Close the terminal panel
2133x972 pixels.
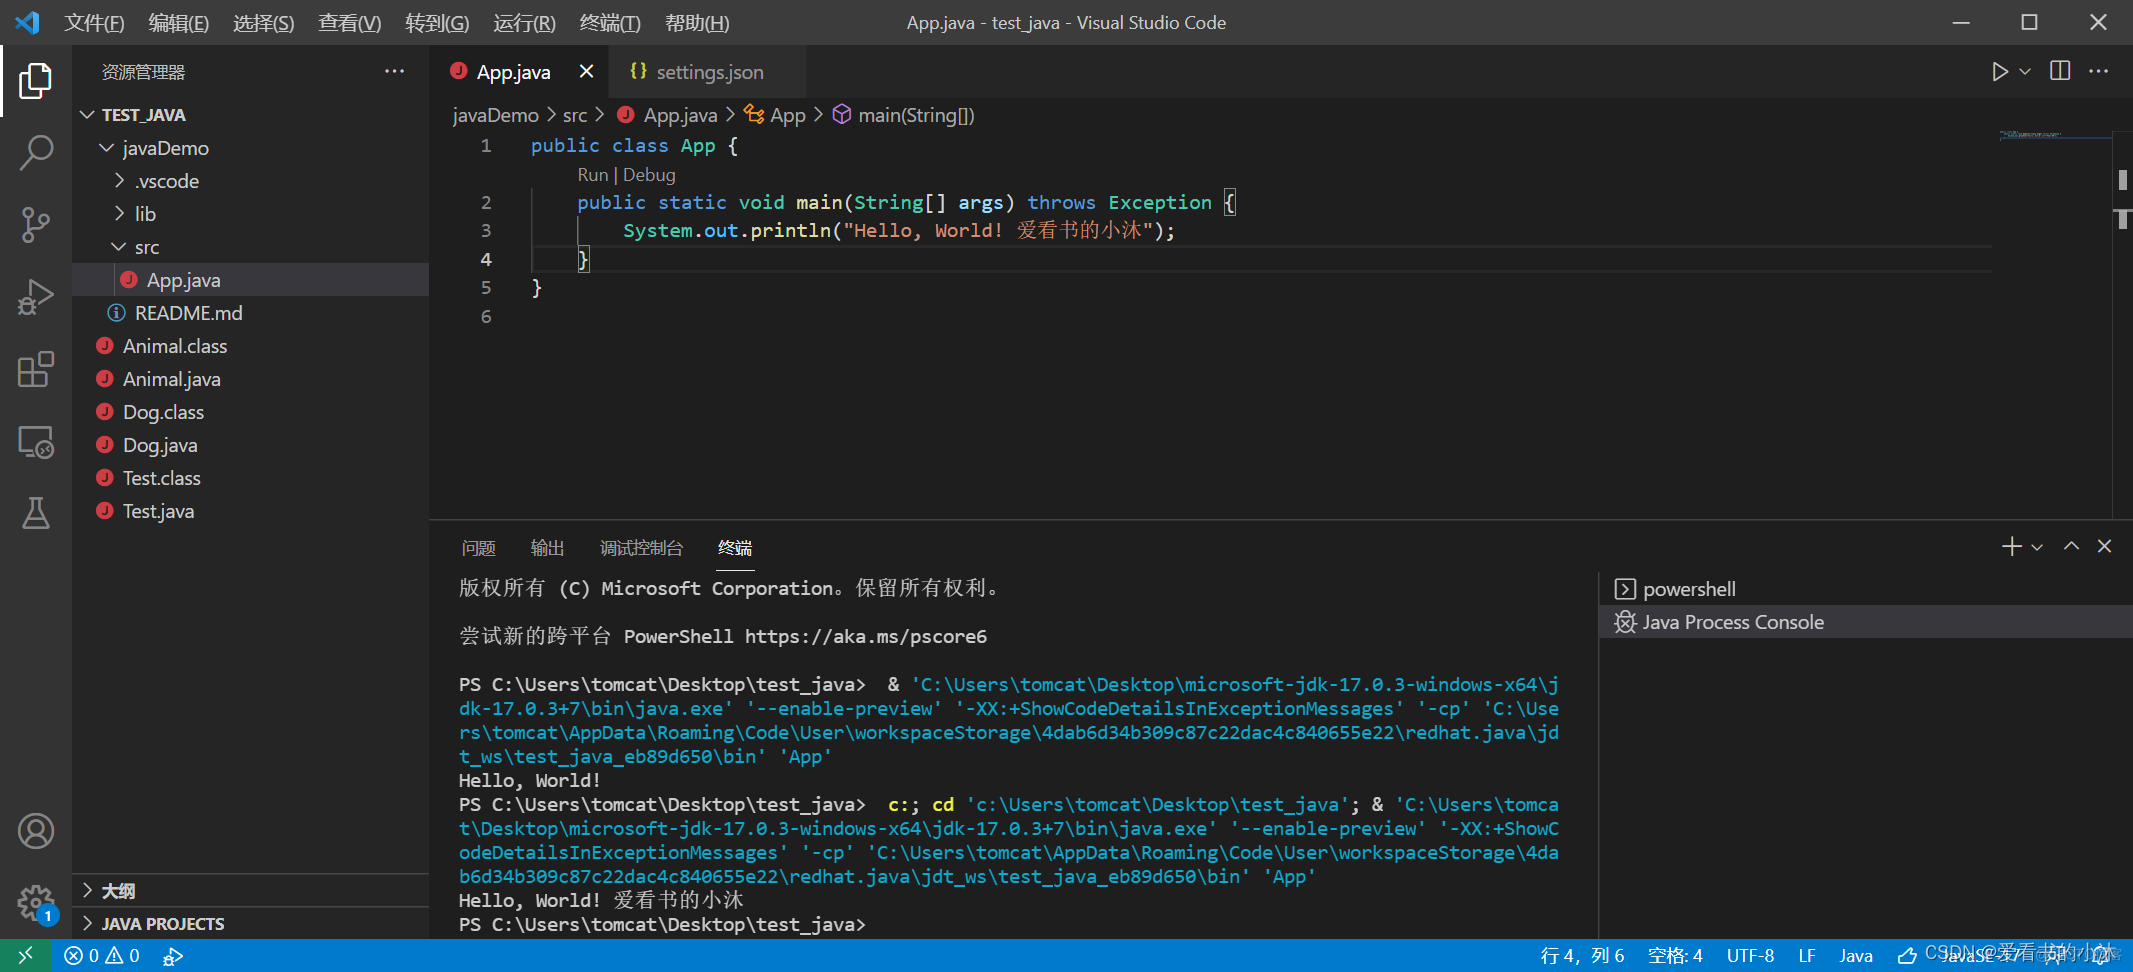[2104, 546]
